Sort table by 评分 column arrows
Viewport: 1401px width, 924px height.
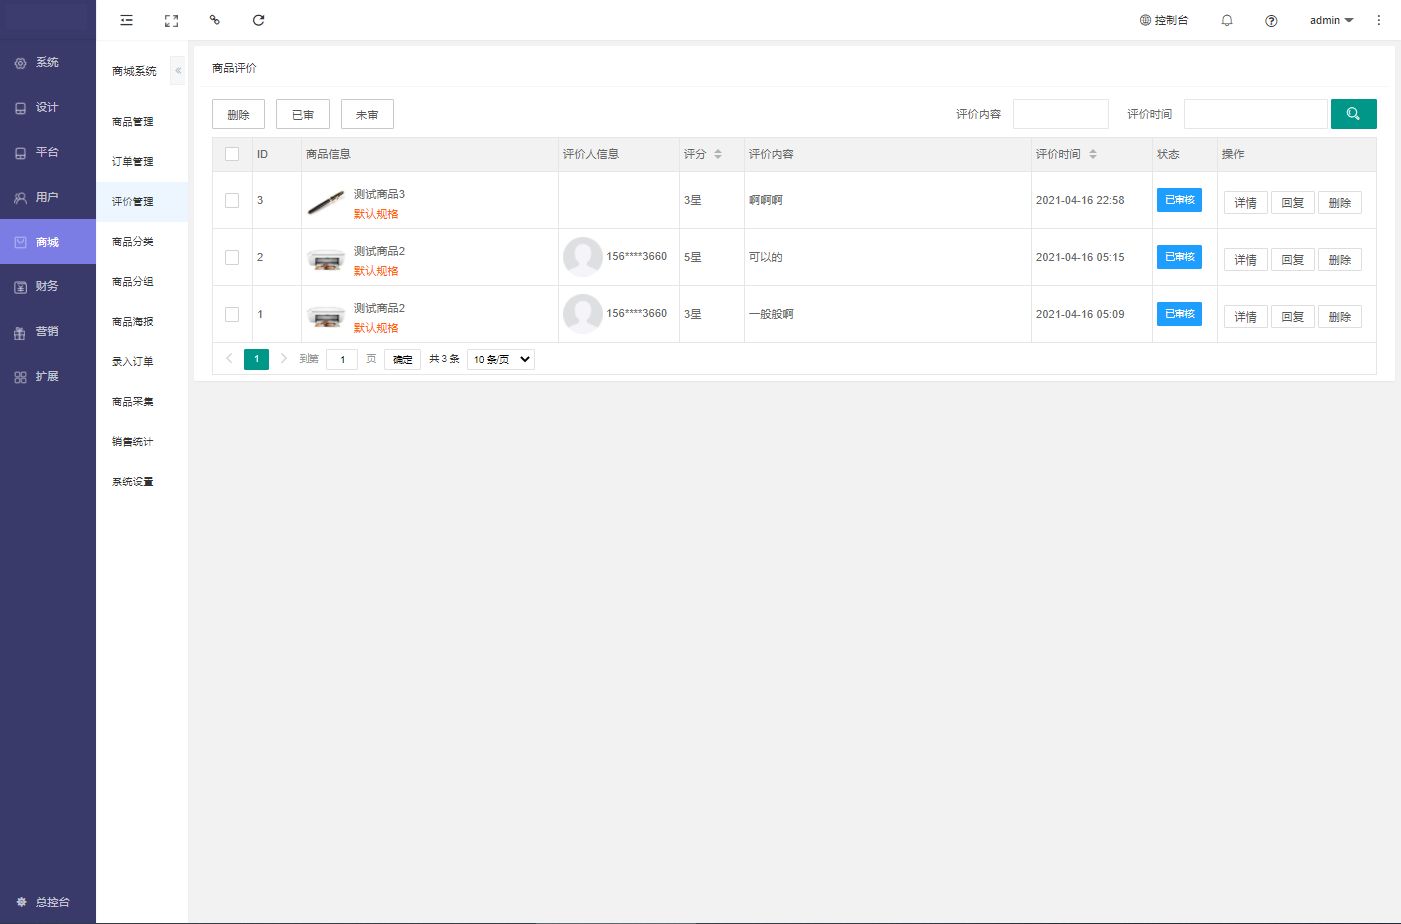click(x=717, y=154)
